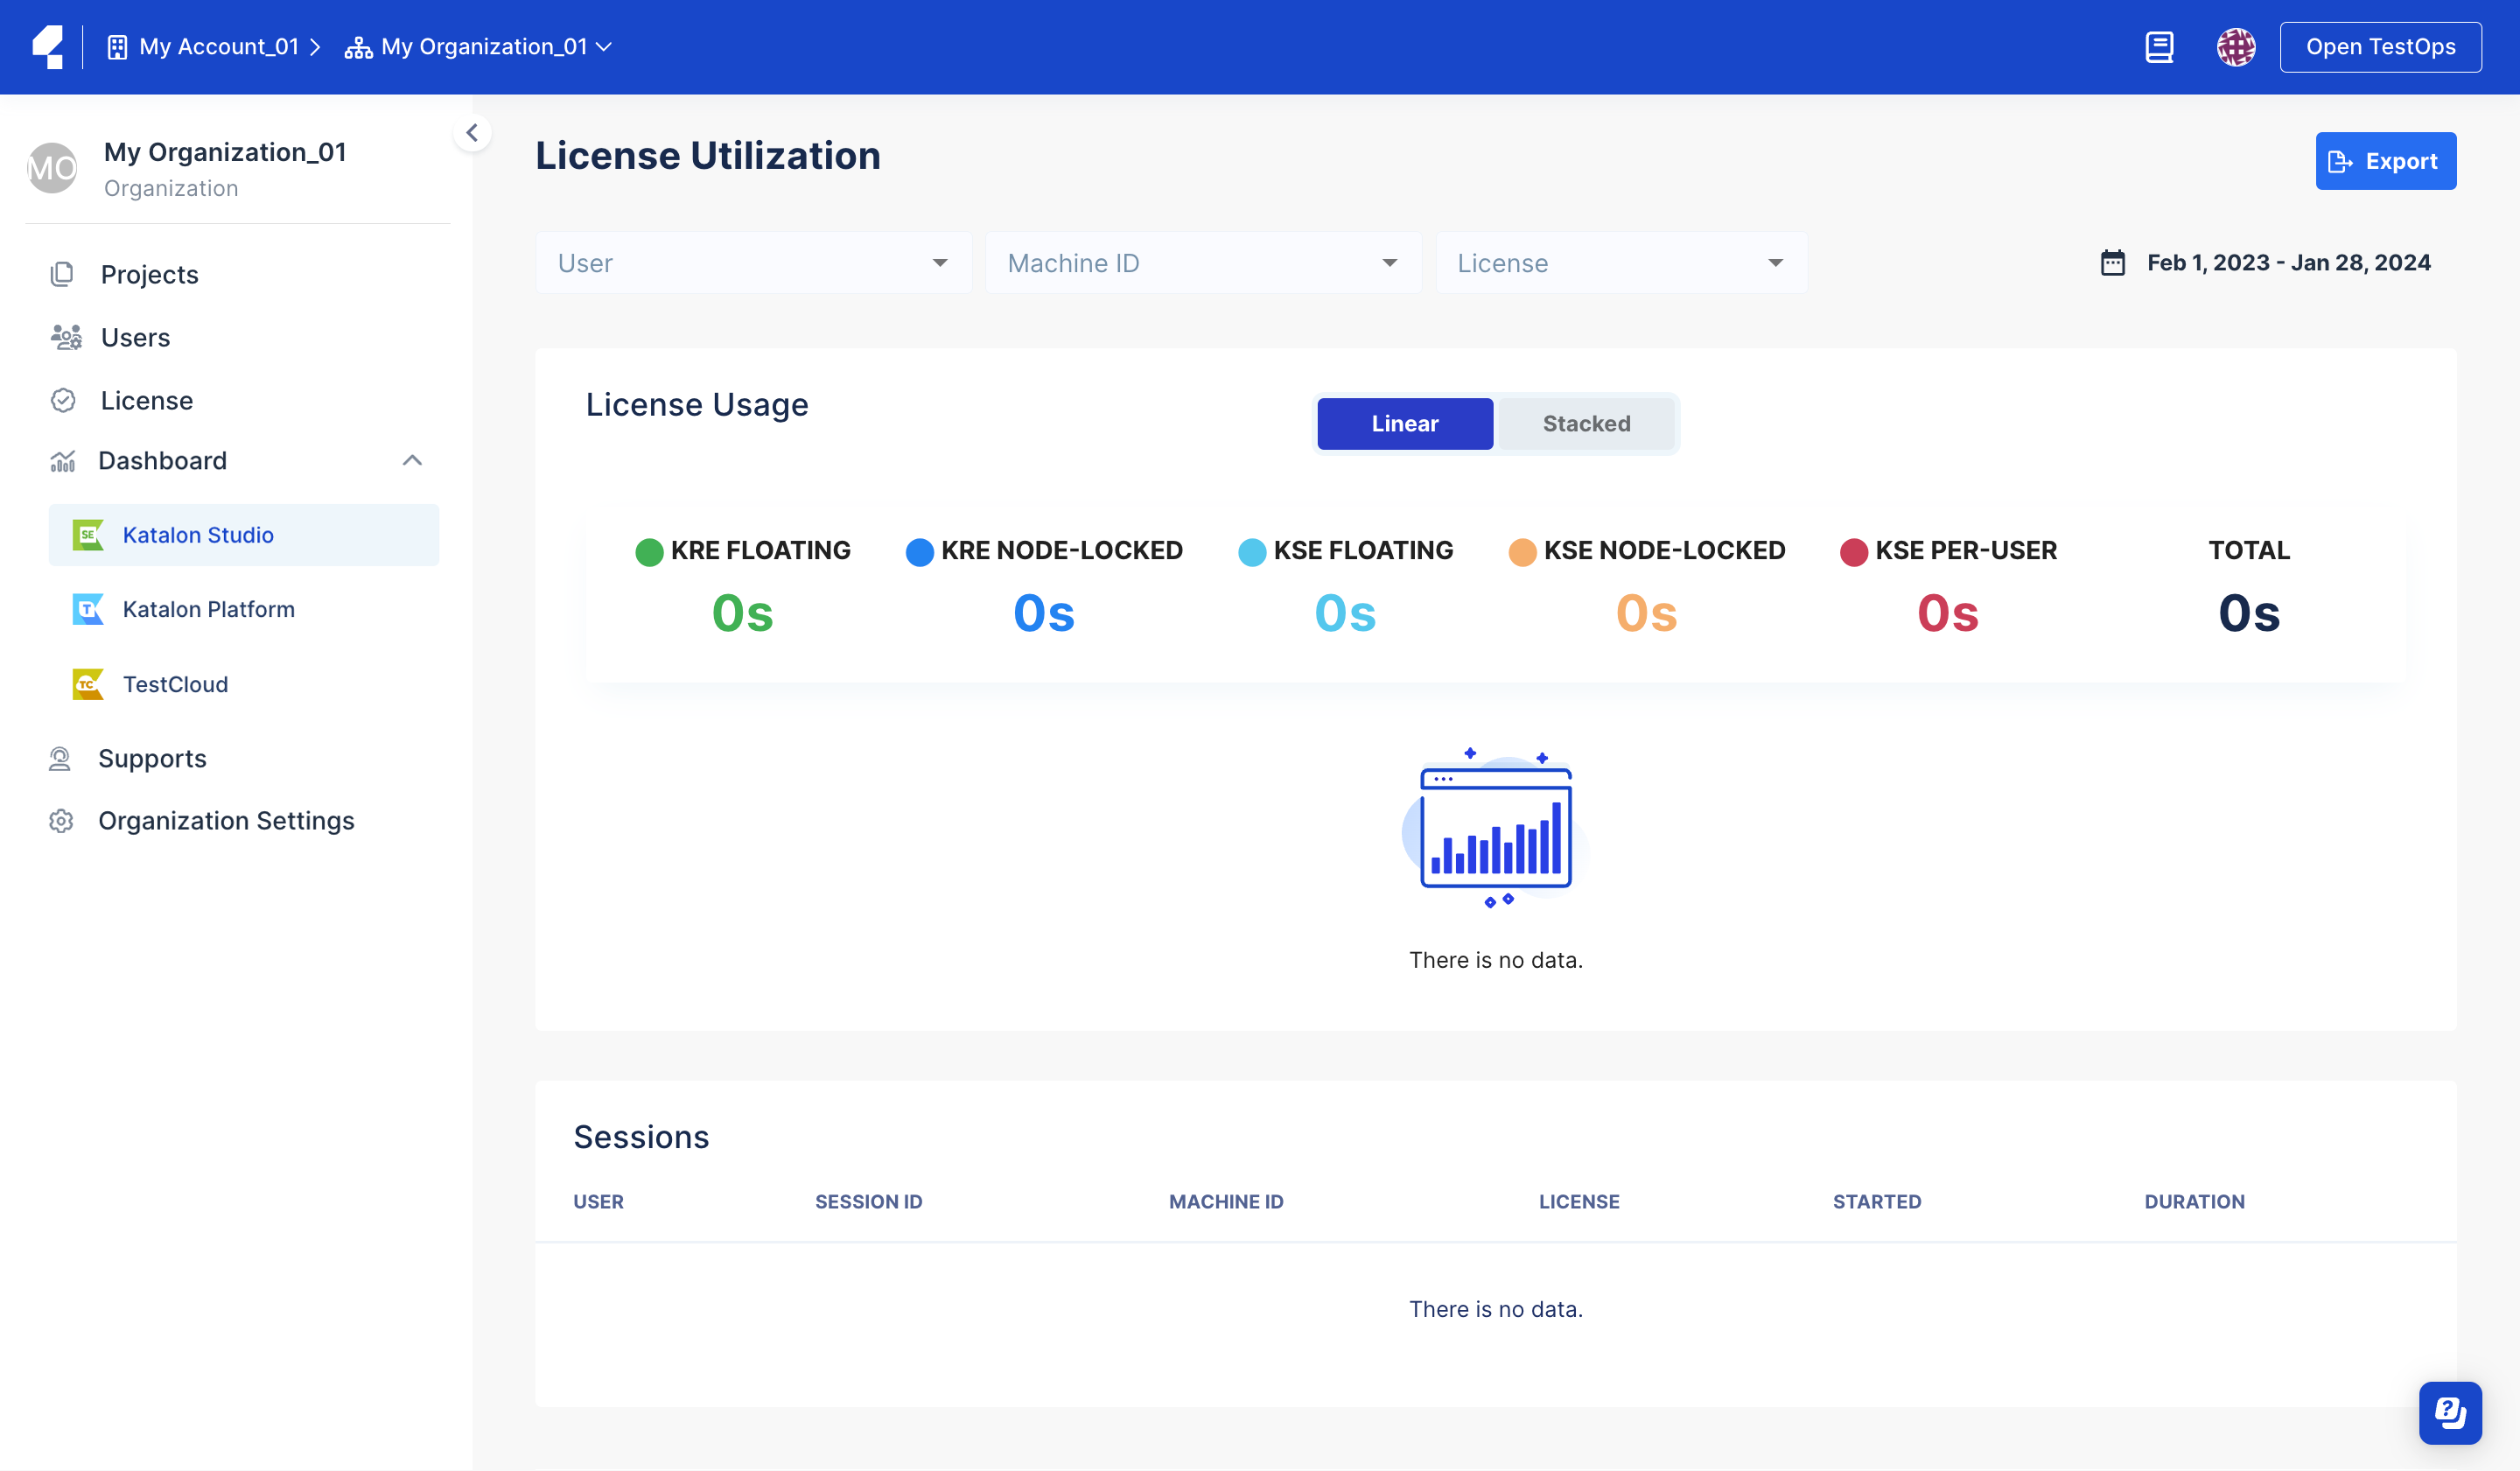Click the Katalon Platform icon in the sidebar
2520x1471 pixels.
pyautogui.click(x=88, y=609)
